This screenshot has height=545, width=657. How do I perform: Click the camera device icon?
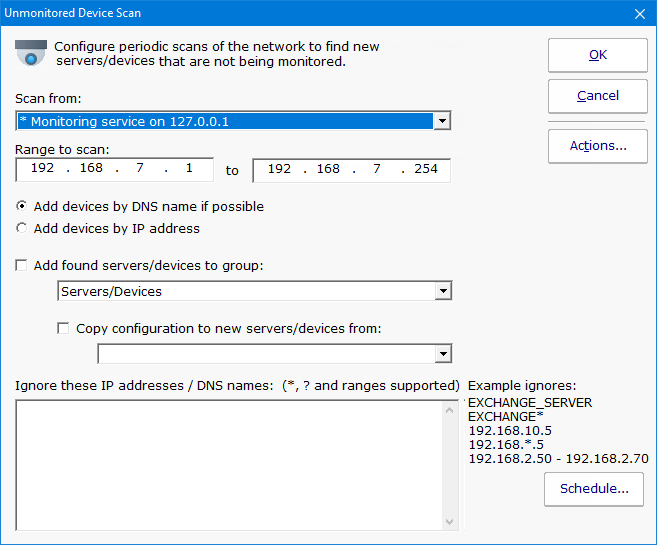pos(31,53)
